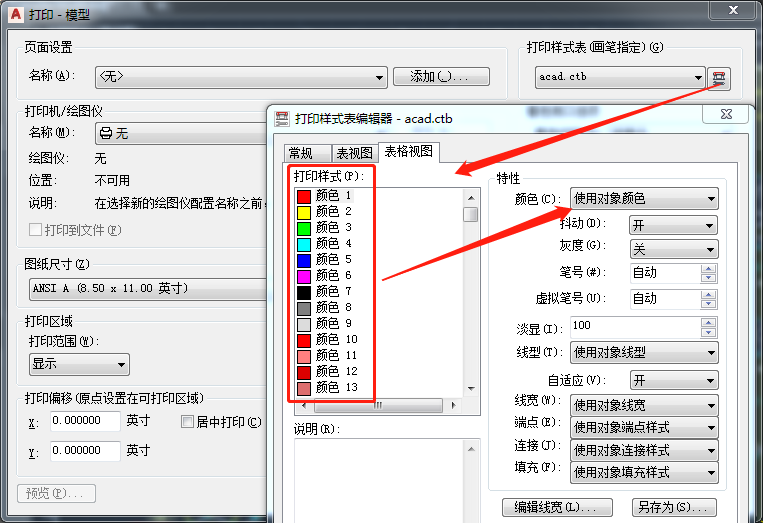This screenshot has height=523, width=763.
Task: Open the 线型 dropdown list
Action: point(643,353)
